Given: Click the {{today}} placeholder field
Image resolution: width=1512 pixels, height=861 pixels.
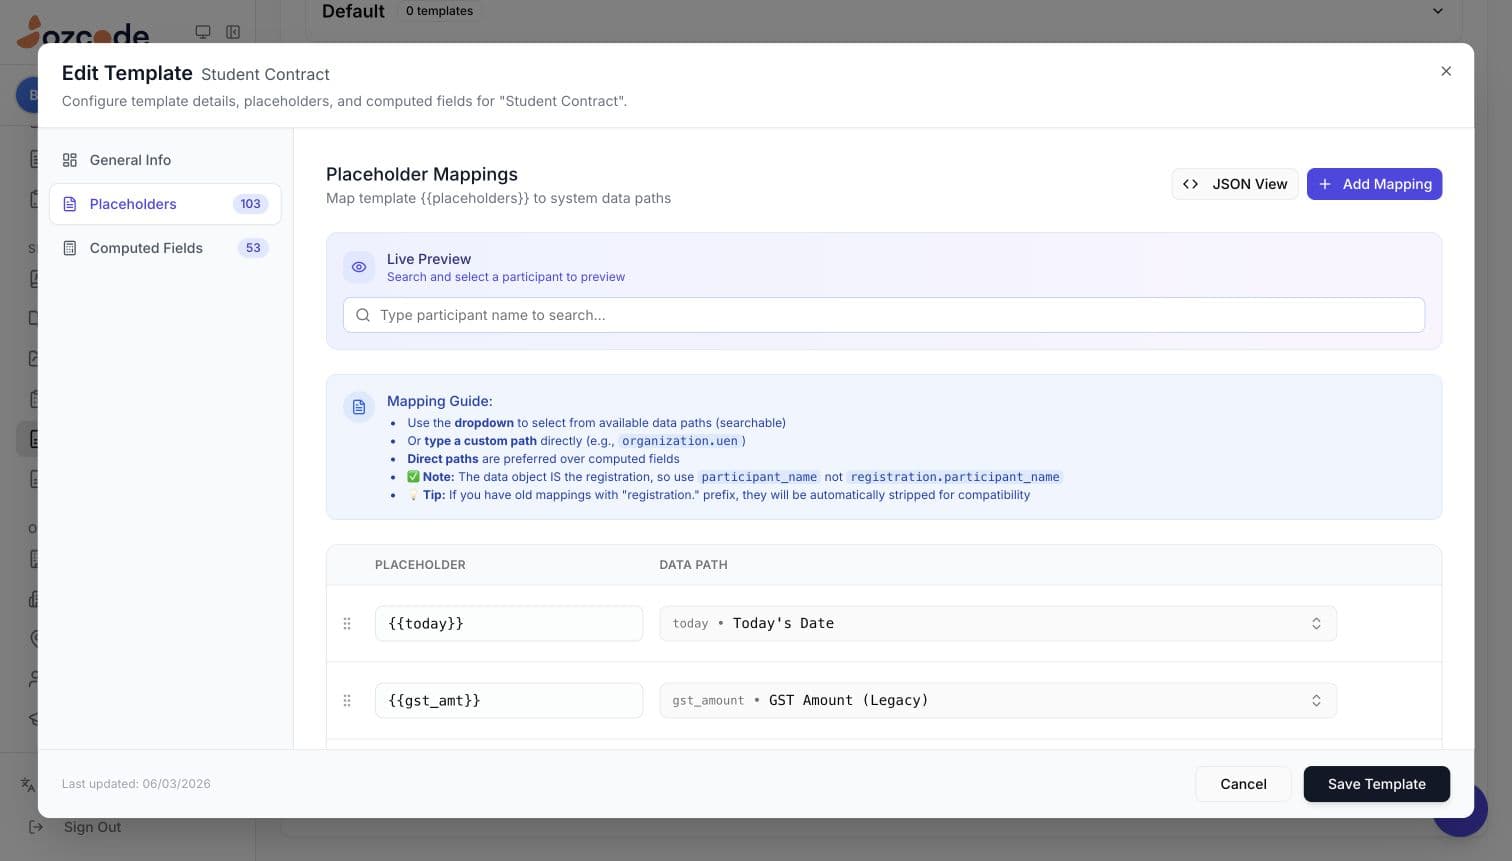Looking at the screenshot, I should pyautogui.click(x=509, y=623).
